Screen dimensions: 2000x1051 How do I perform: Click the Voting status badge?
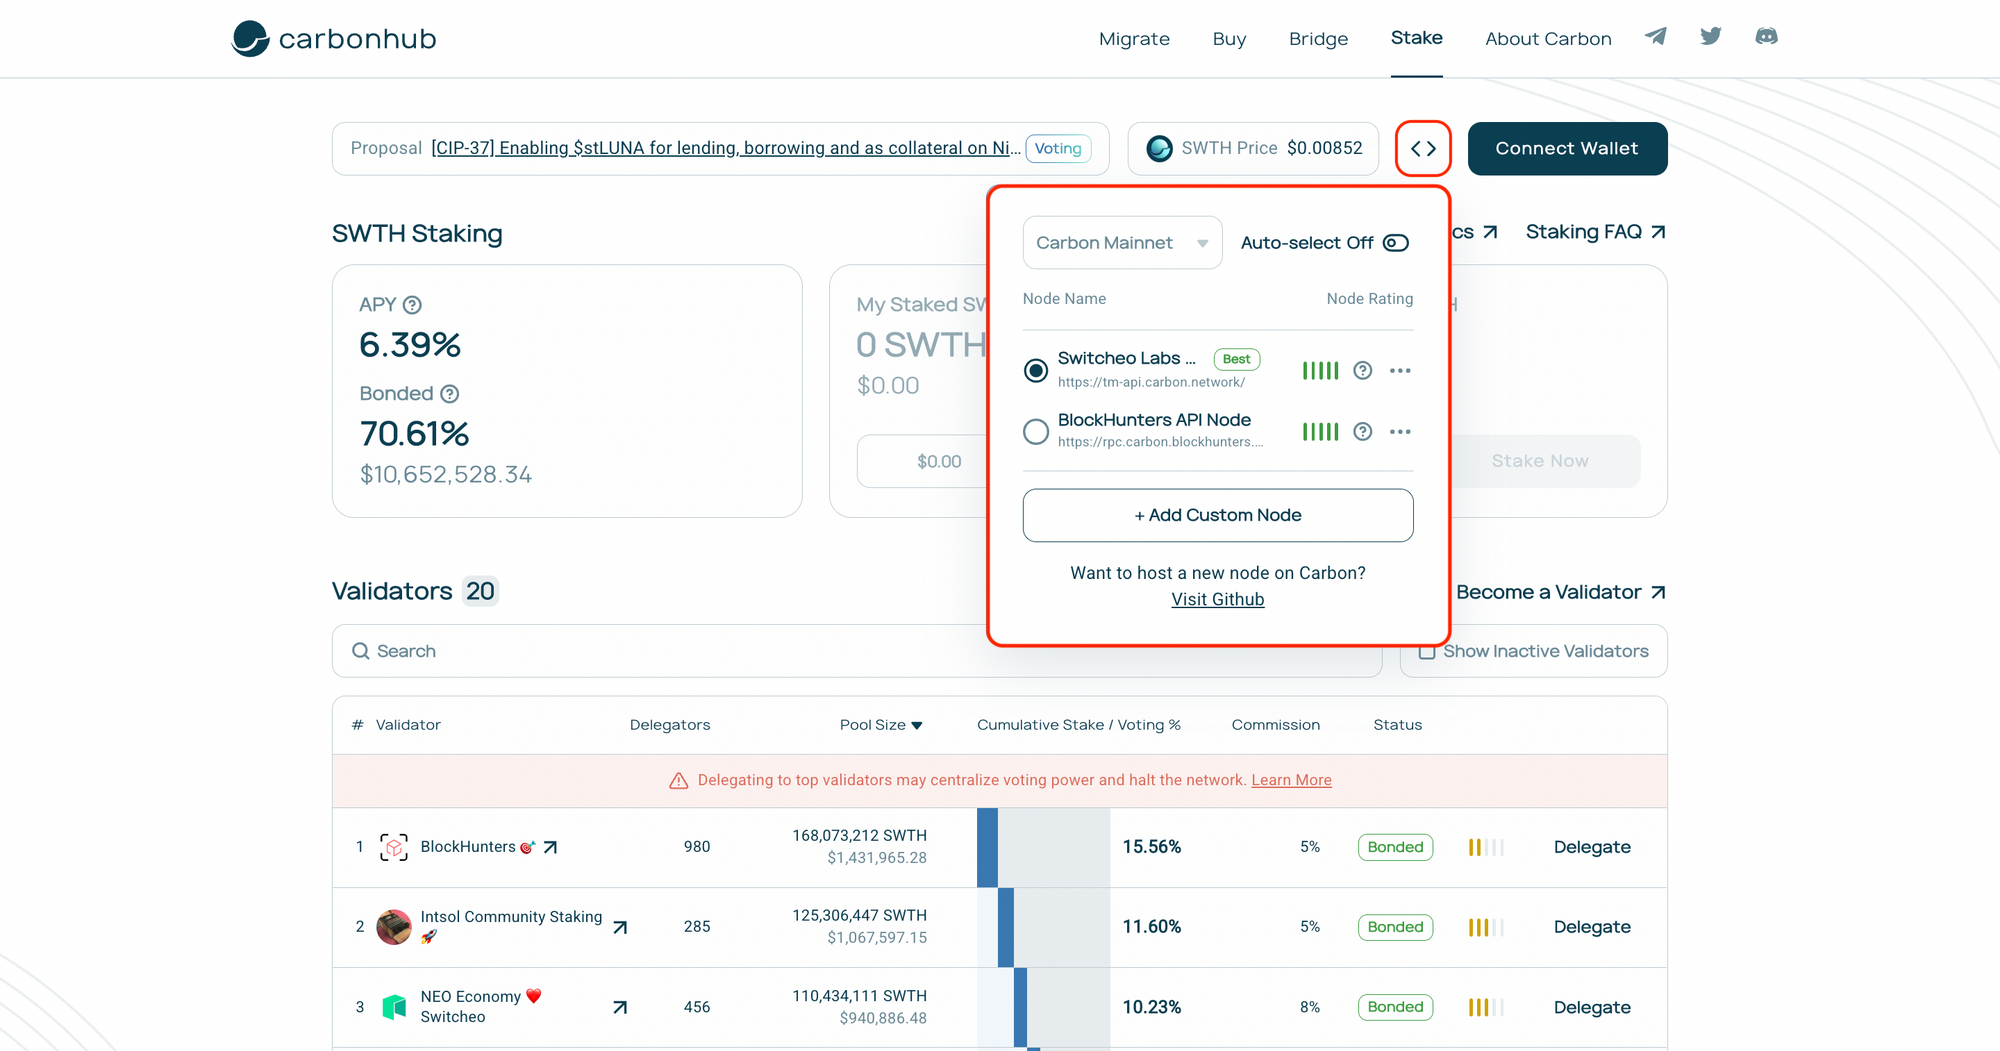click(x=1058, y=148)
